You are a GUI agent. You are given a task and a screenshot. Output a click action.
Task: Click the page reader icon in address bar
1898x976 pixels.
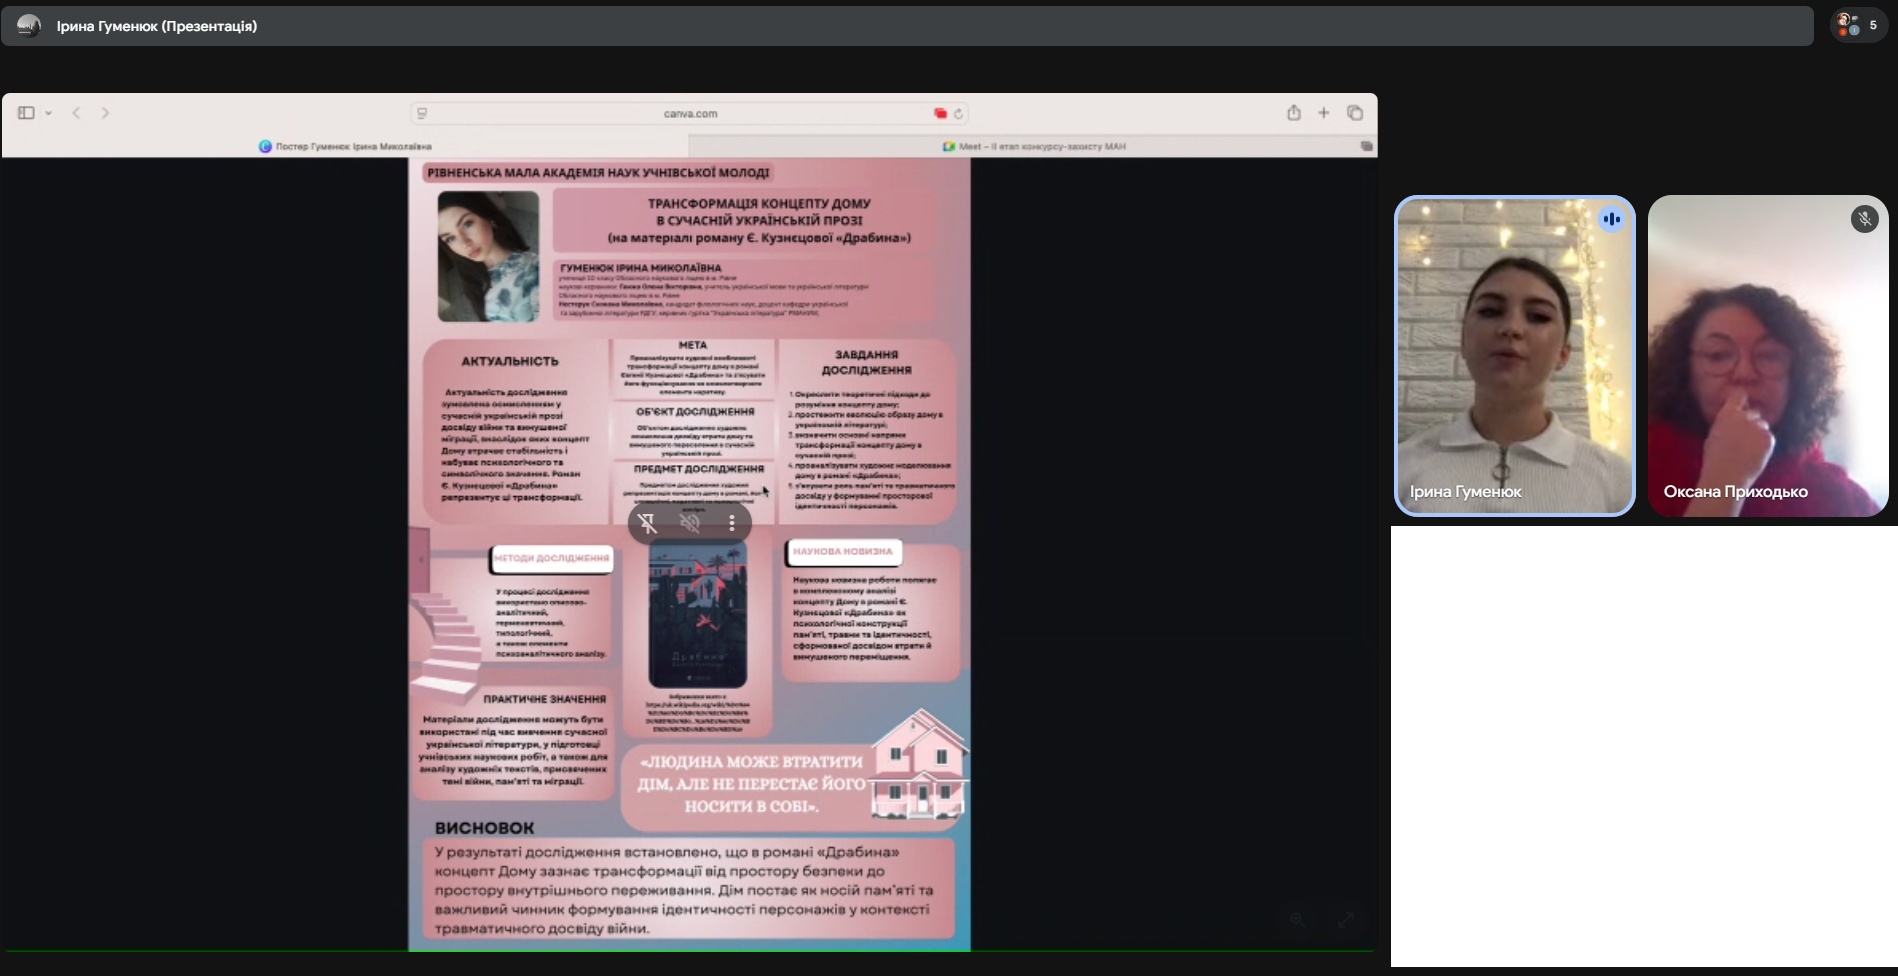[422, 114]
